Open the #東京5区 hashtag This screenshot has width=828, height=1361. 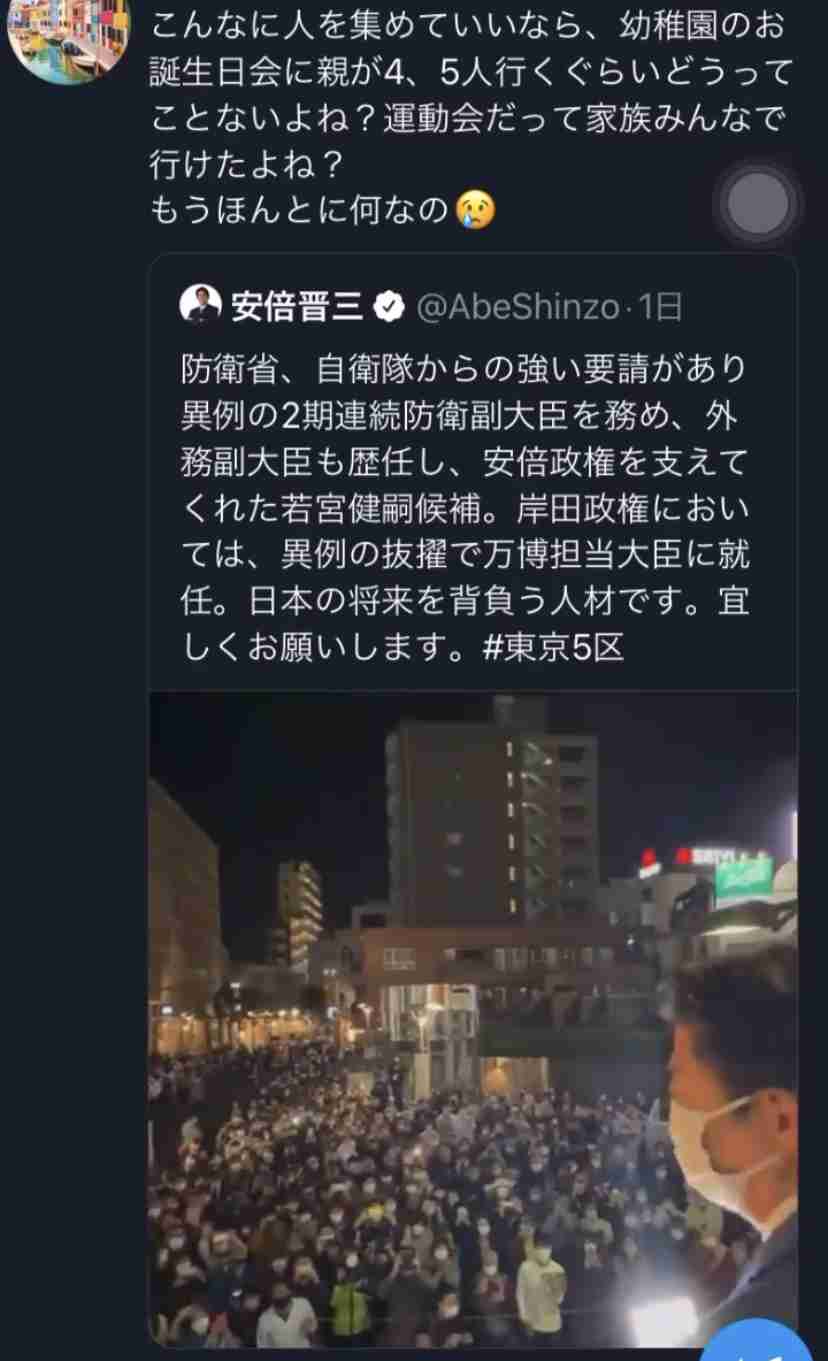[x=553, y=648]
